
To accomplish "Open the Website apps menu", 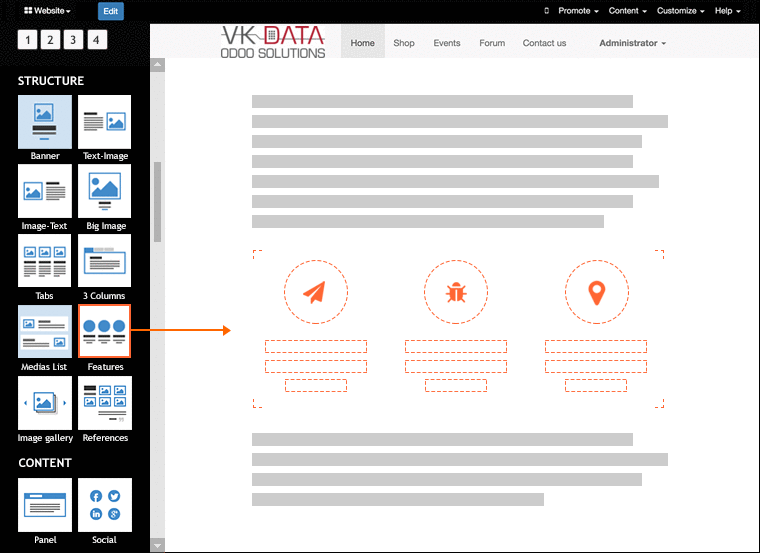I will tap(47, 11).
